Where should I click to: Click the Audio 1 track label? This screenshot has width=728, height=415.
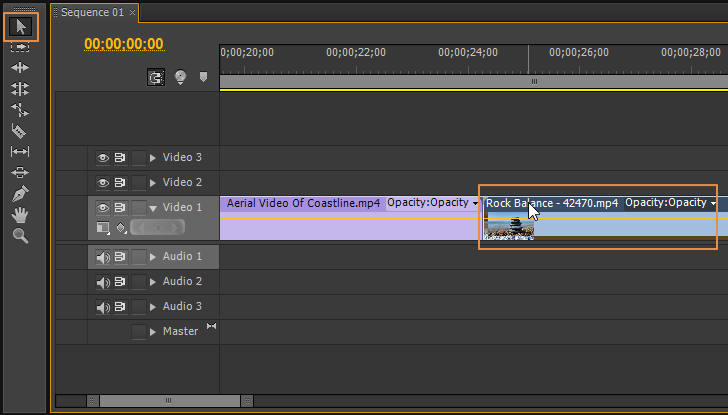coord(182,256)
